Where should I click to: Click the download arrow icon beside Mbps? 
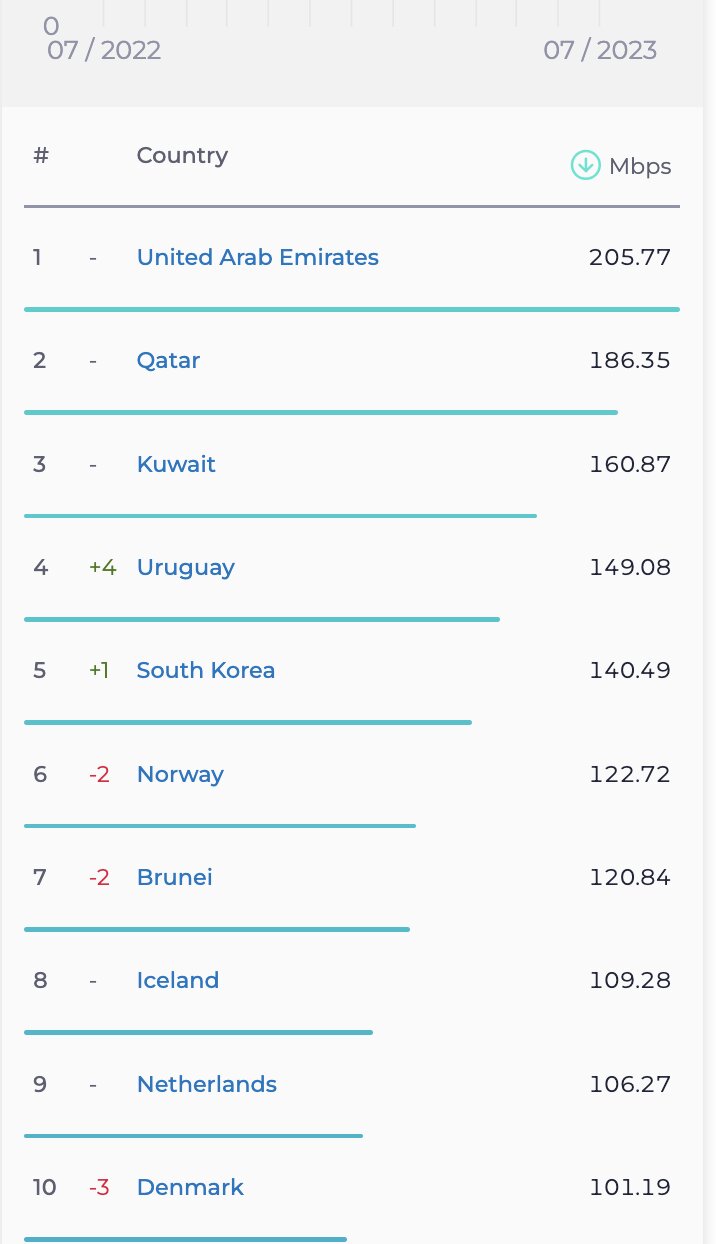tap(585, 165)
